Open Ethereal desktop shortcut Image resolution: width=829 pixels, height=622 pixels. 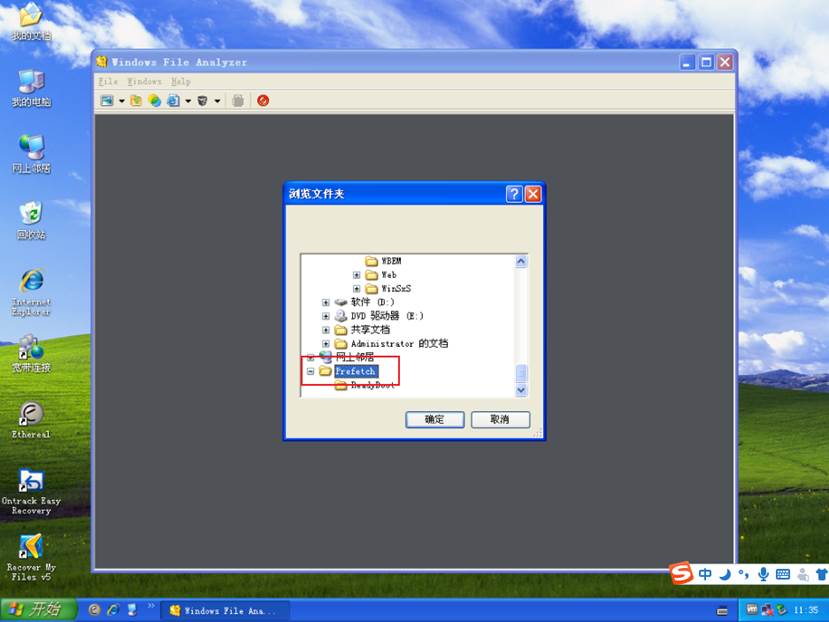click(31, 420)
